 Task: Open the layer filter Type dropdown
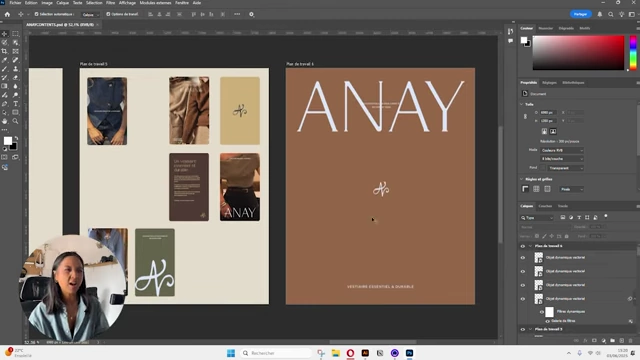point(537,218)
